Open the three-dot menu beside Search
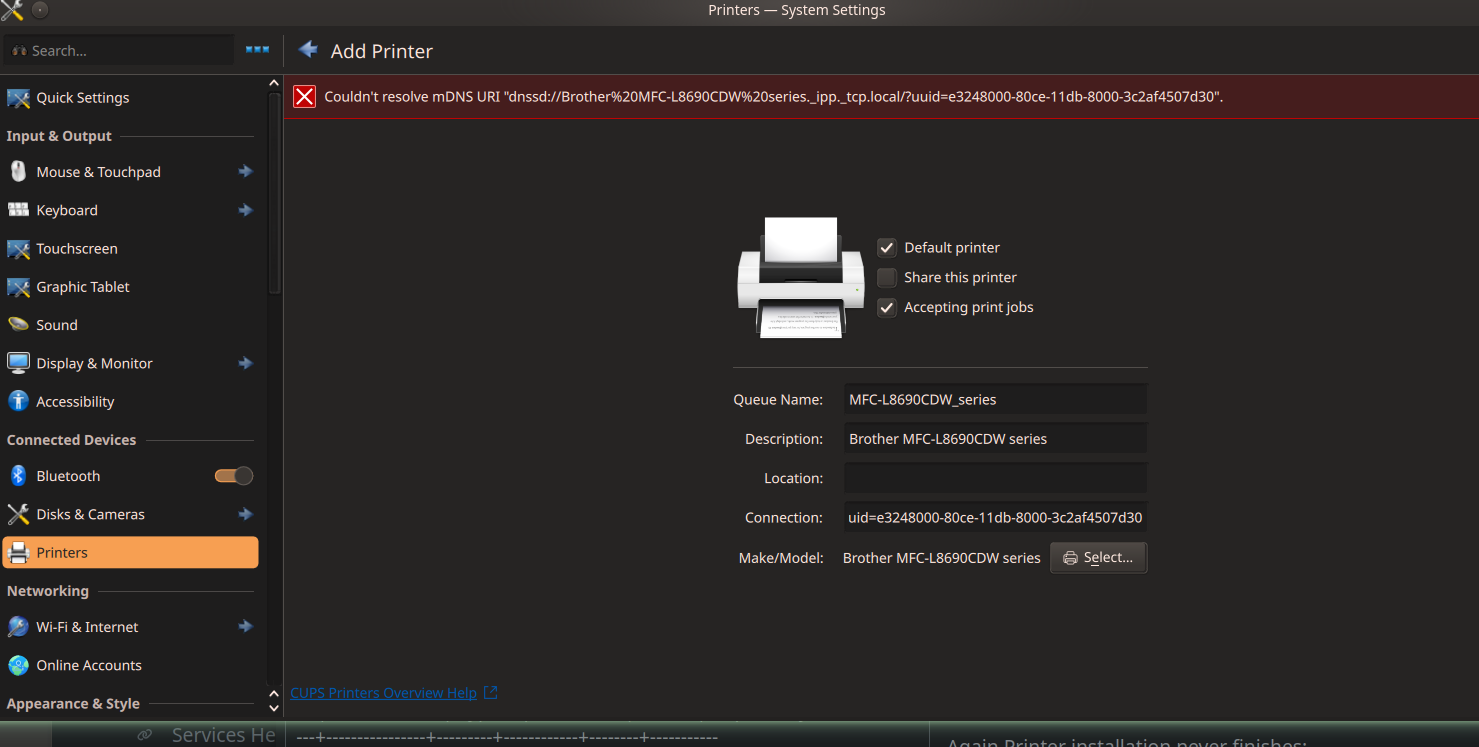Image resolution: width=1479 pixels, height=747 pixels. coord(257,49)
